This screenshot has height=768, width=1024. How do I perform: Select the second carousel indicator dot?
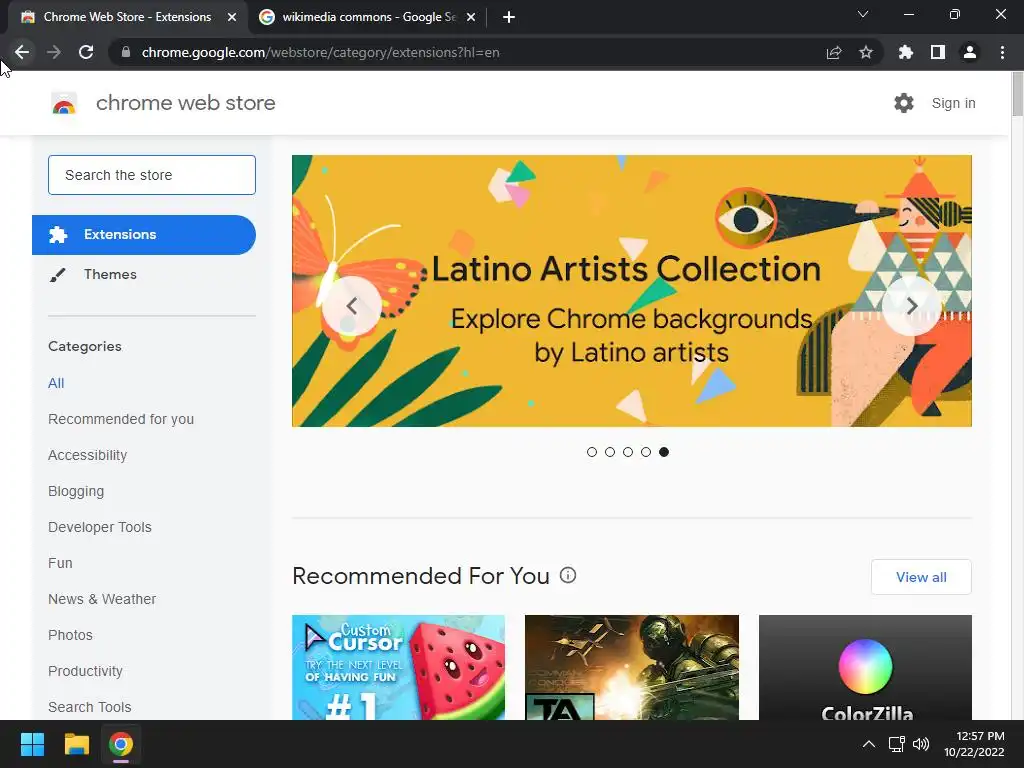click(x=610, y=452)
